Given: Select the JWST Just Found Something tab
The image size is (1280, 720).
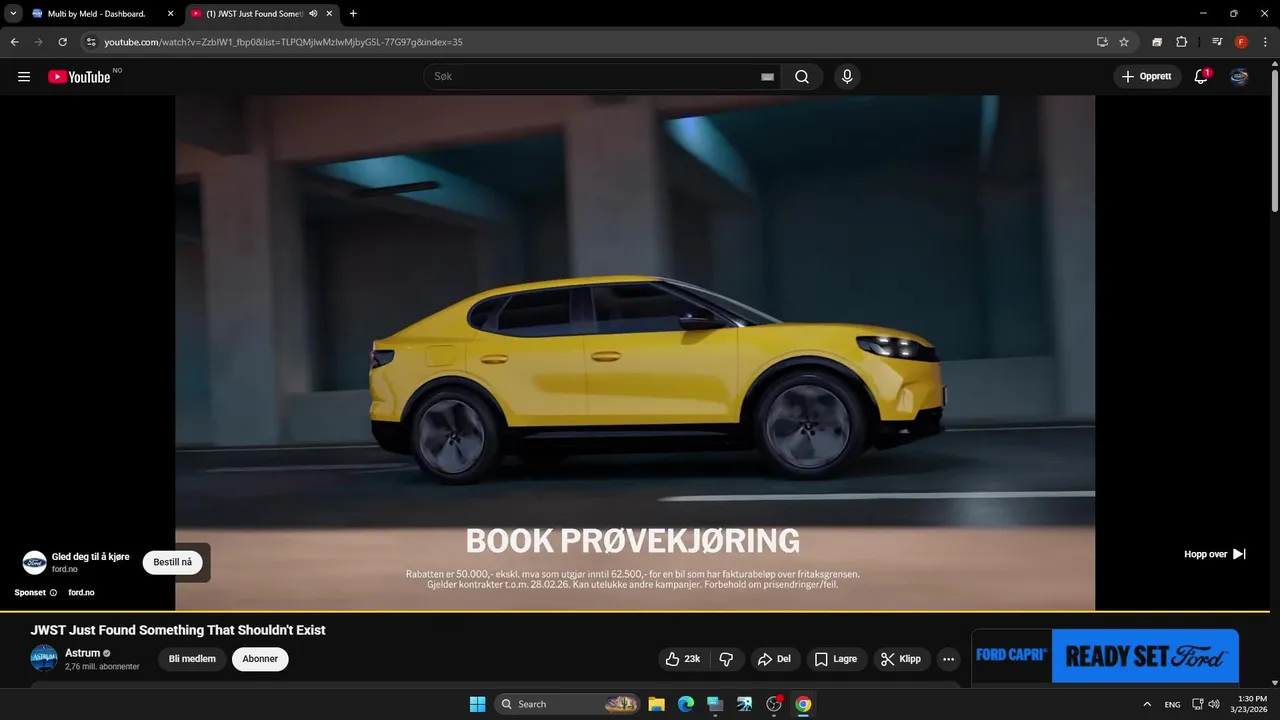Looking at the screenshot, I should click(x=255, y=14).
